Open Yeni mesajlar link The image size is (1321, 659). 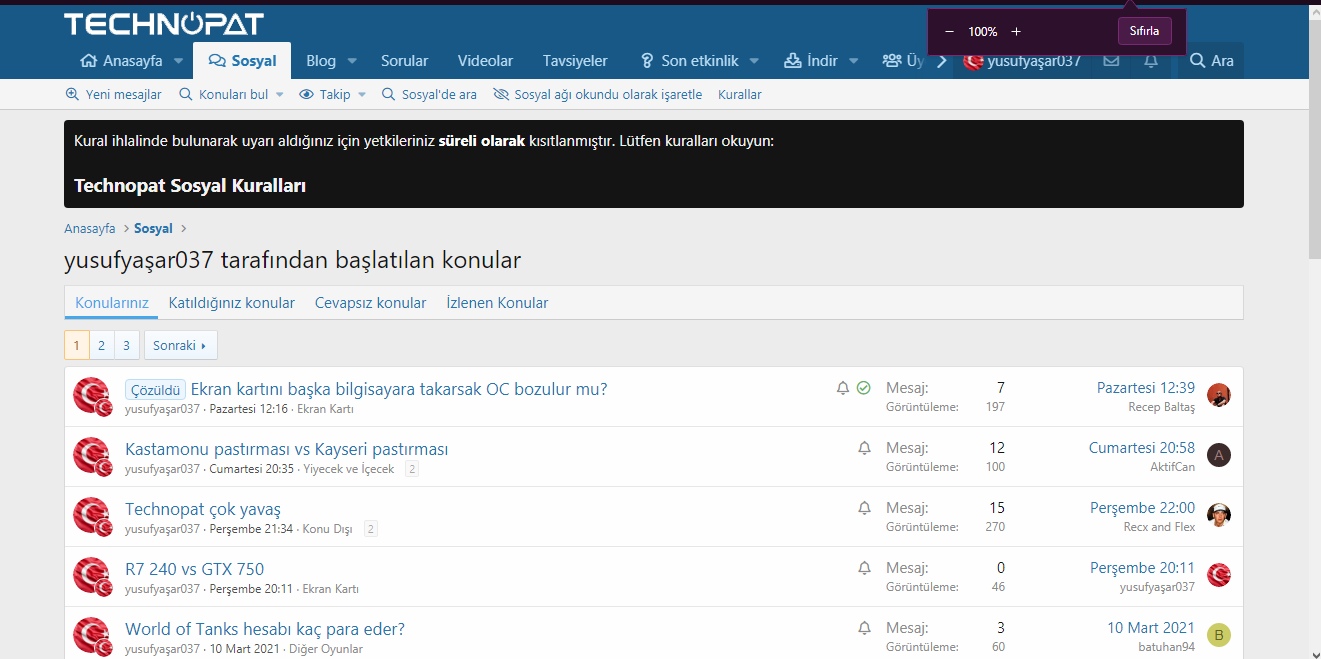[x=113, y=95]
